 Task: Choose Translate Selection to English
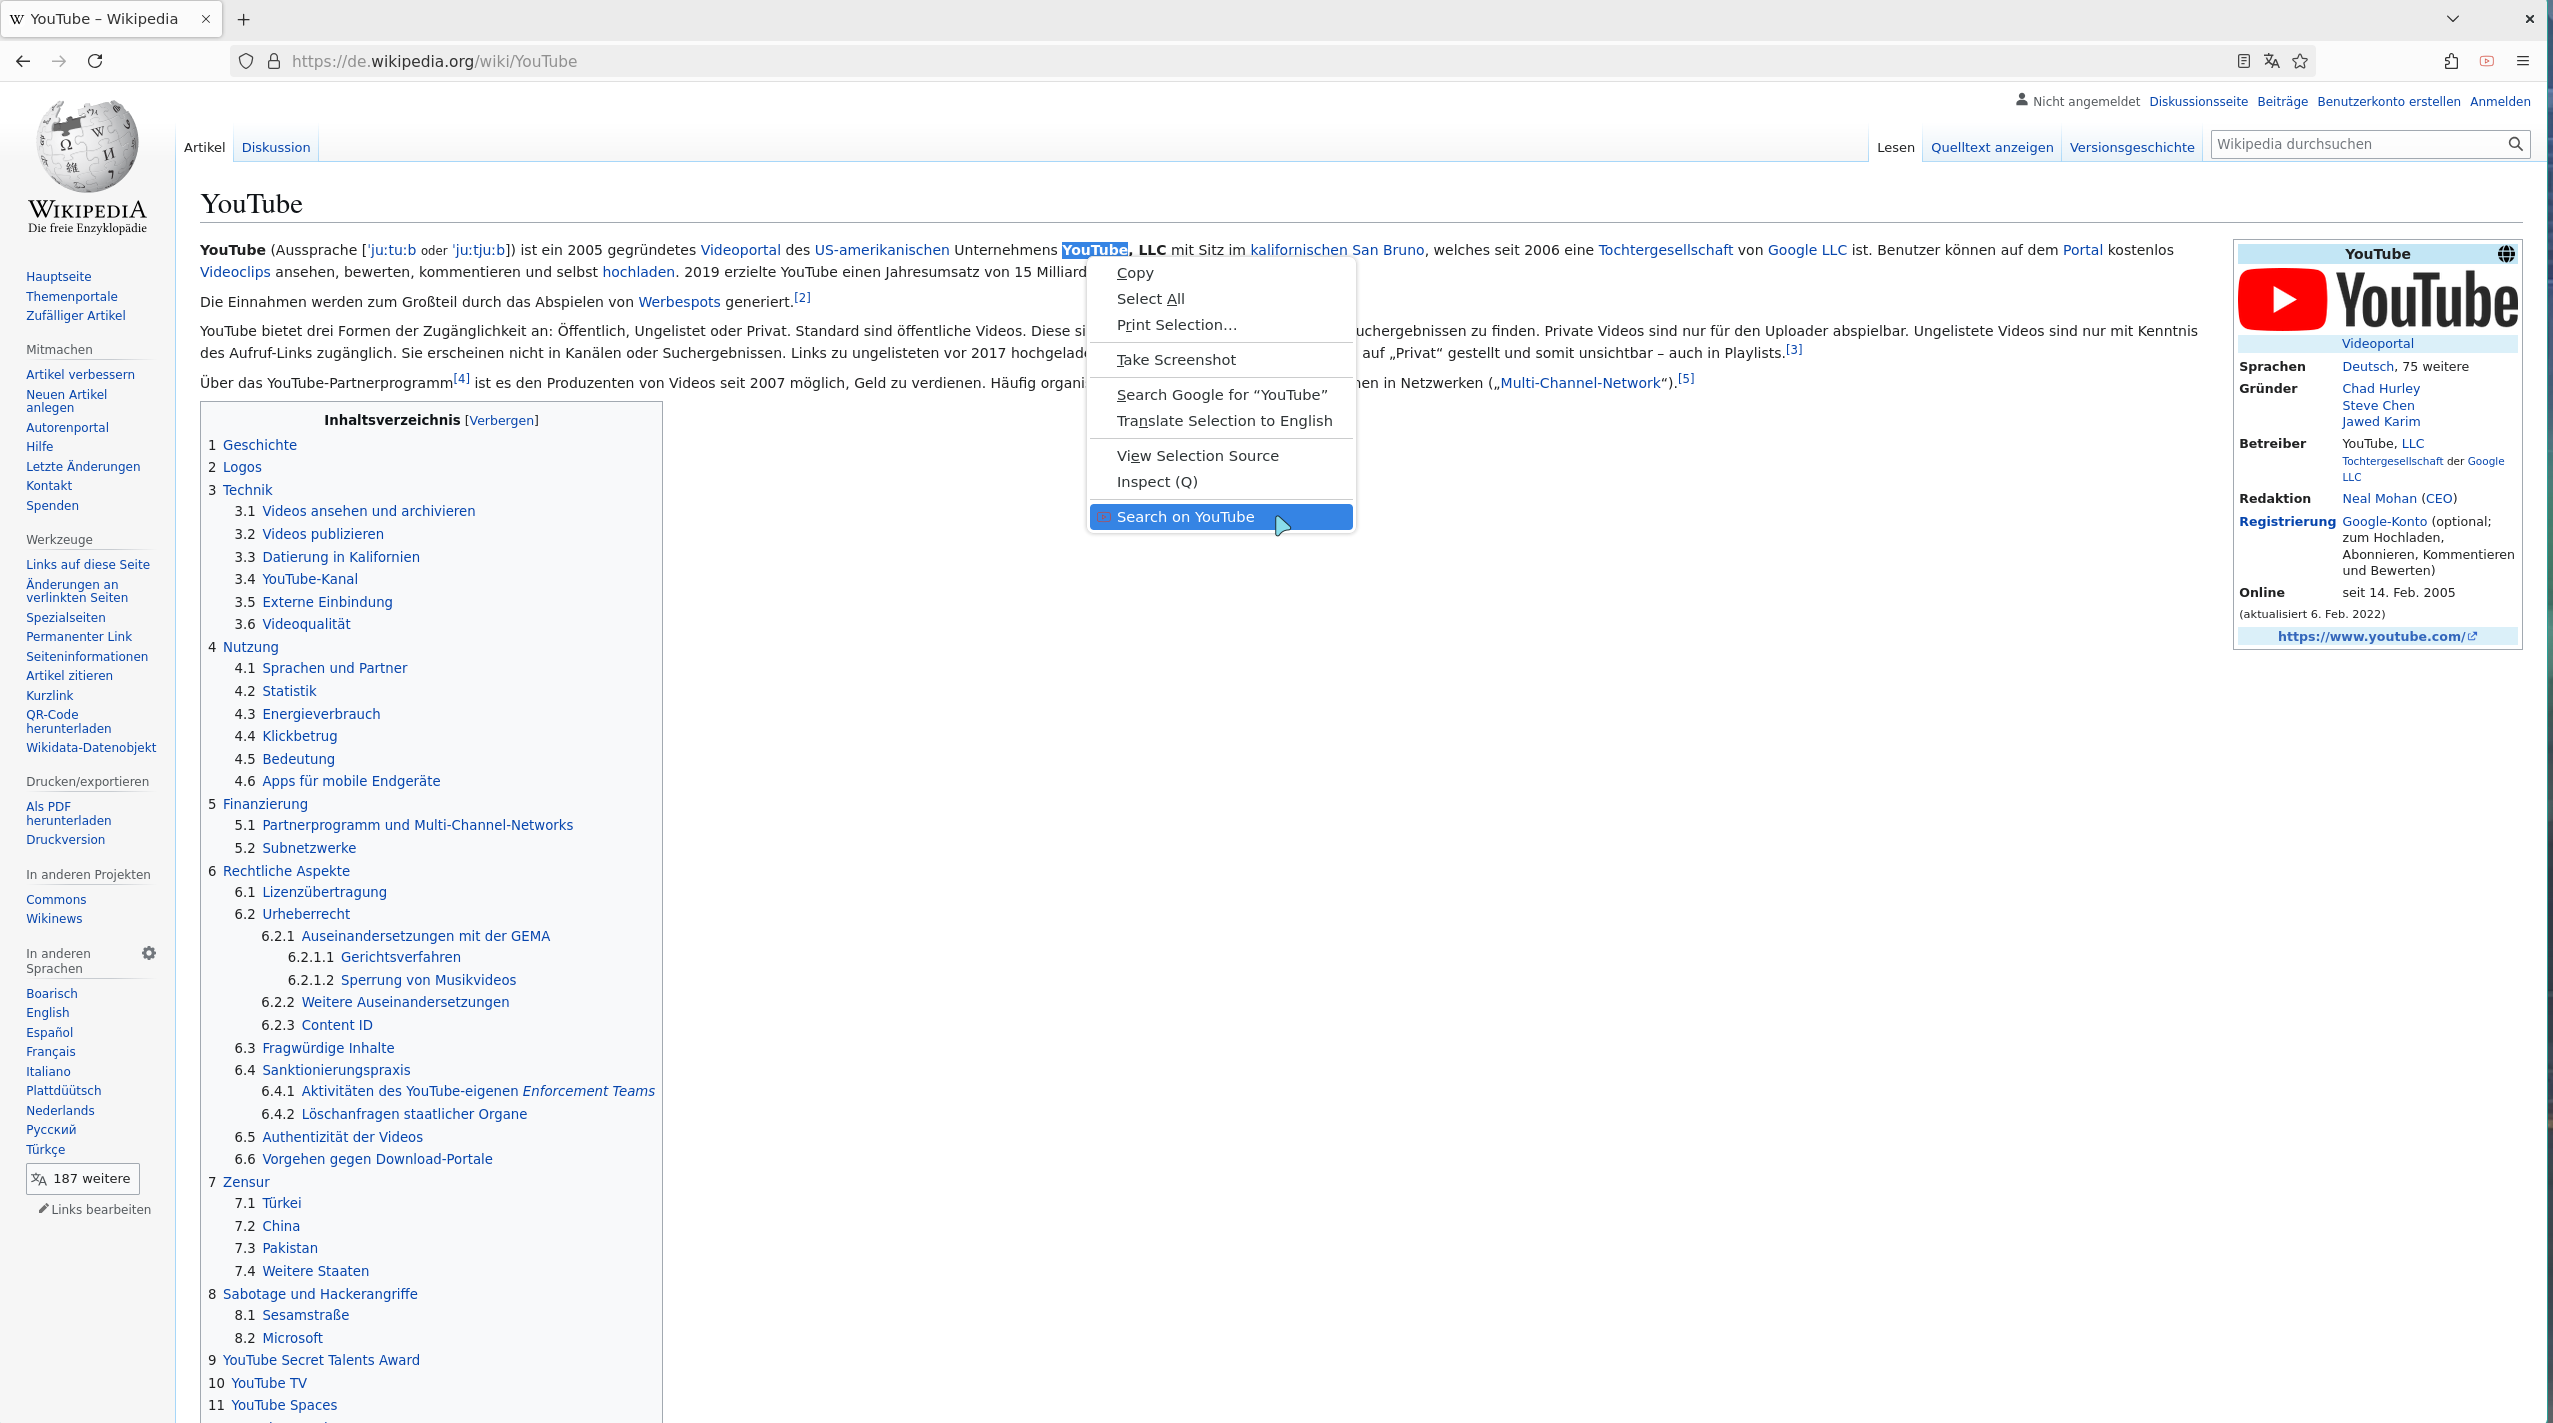pos(1221,421)
